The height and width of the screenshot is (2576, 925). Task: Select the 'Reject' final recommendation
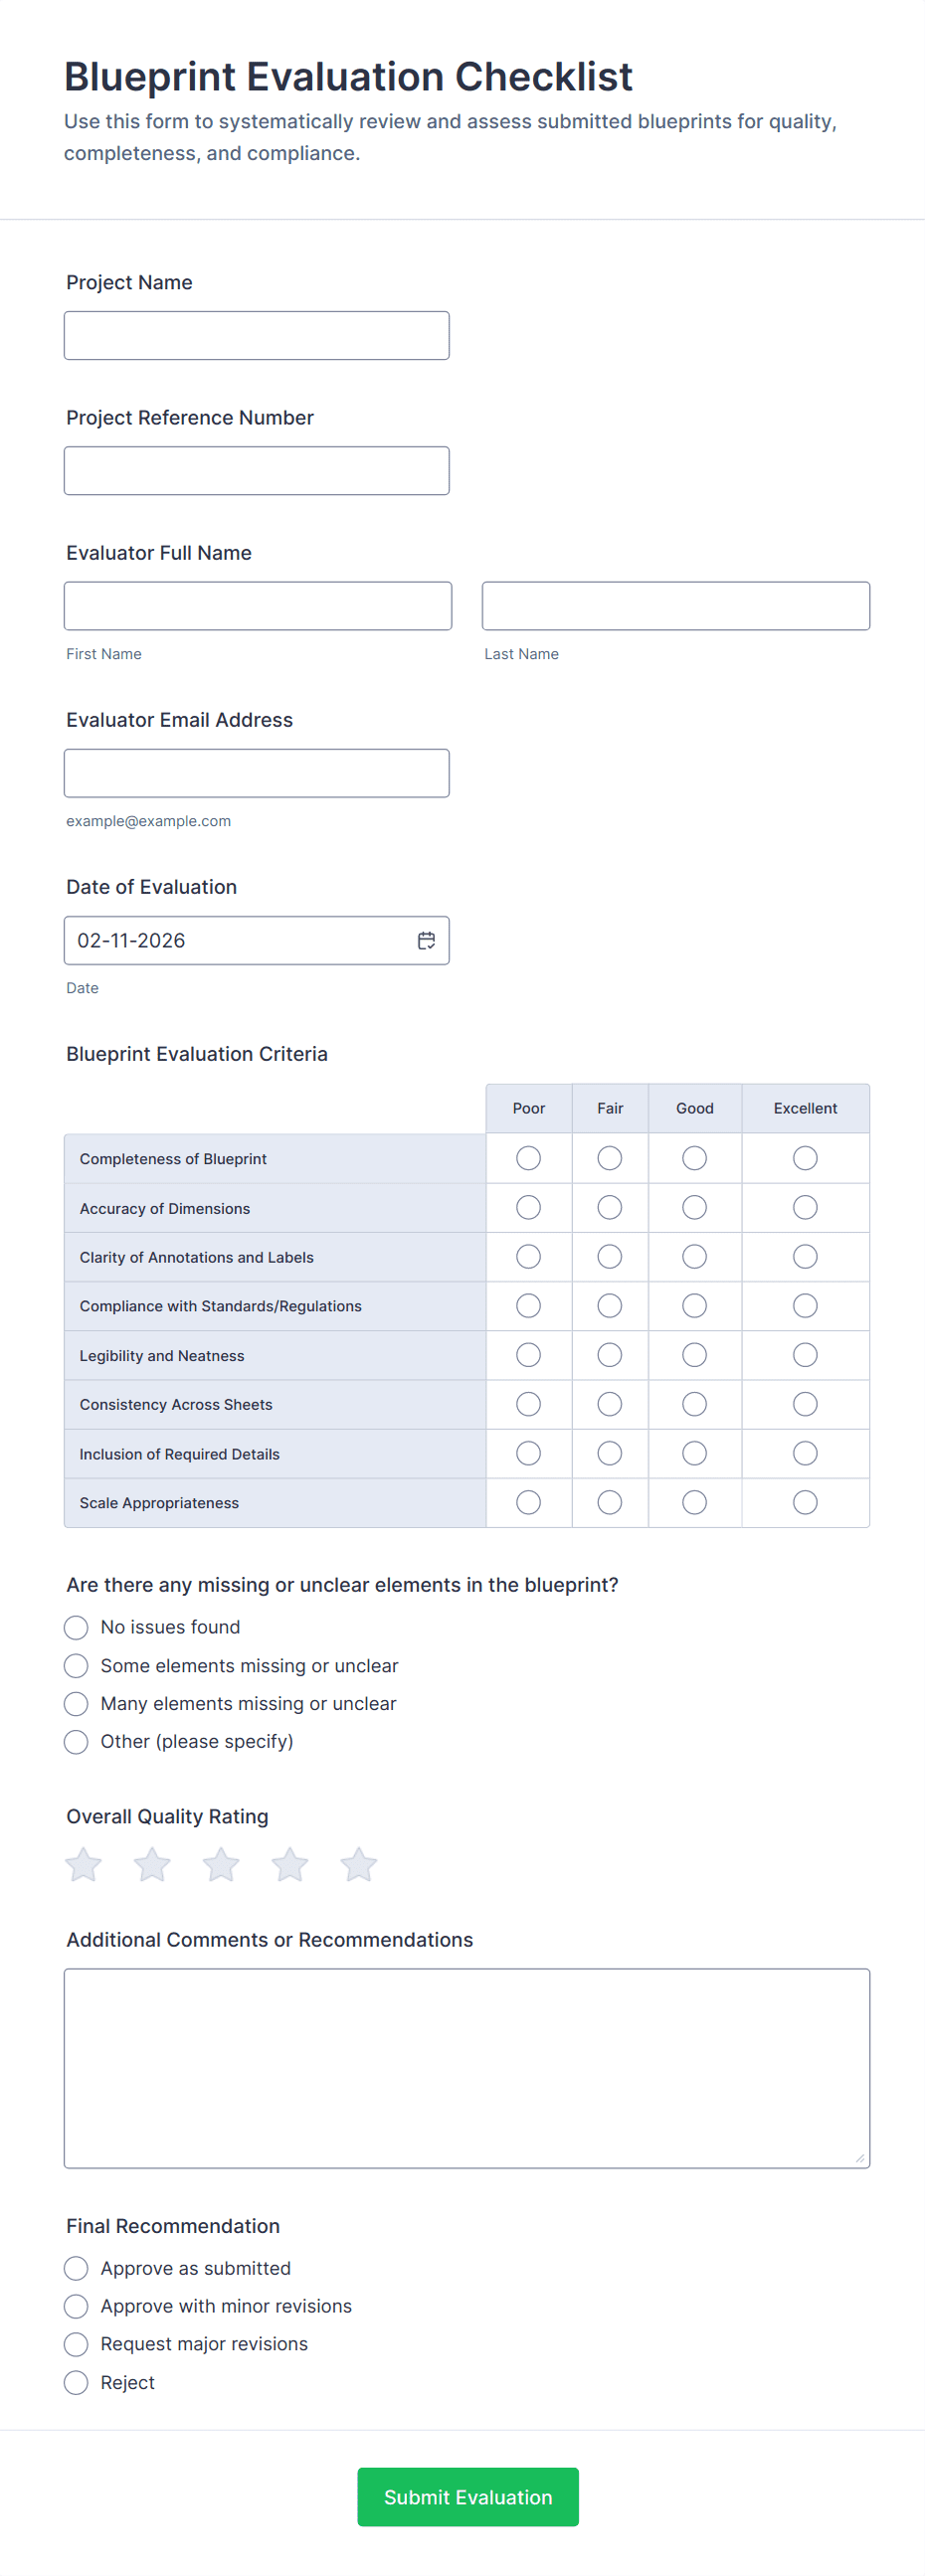pos(76,2382)
